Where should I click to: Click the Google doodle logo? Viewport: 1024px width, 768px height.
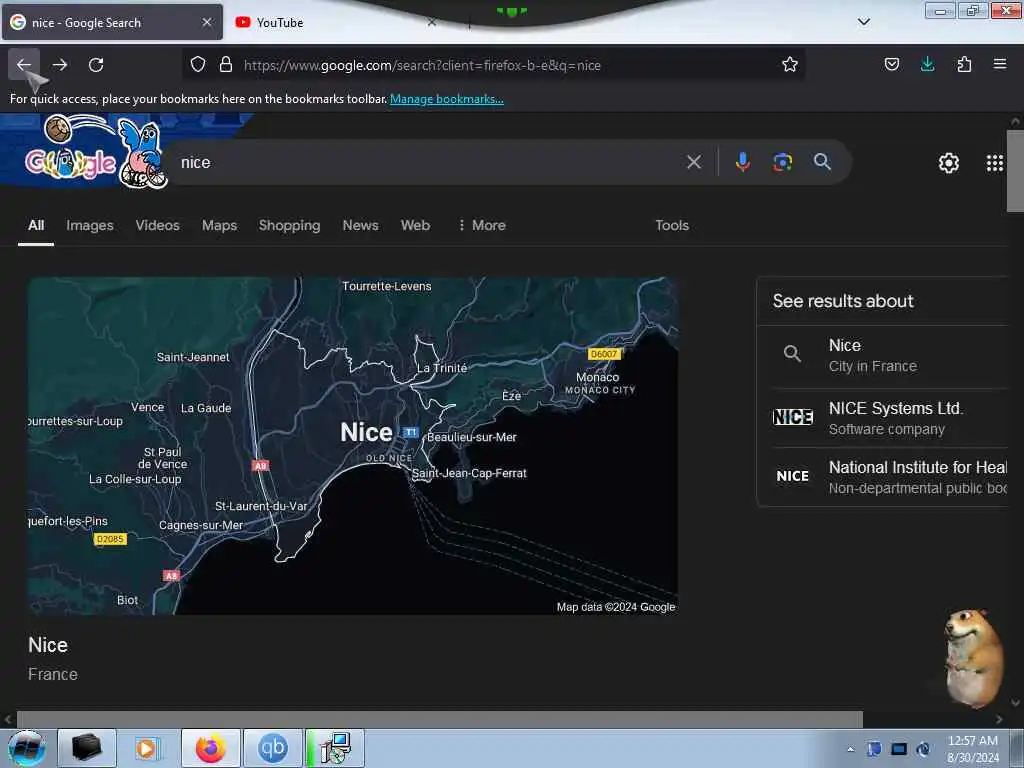pyautogui.click(x=95, y=152)
